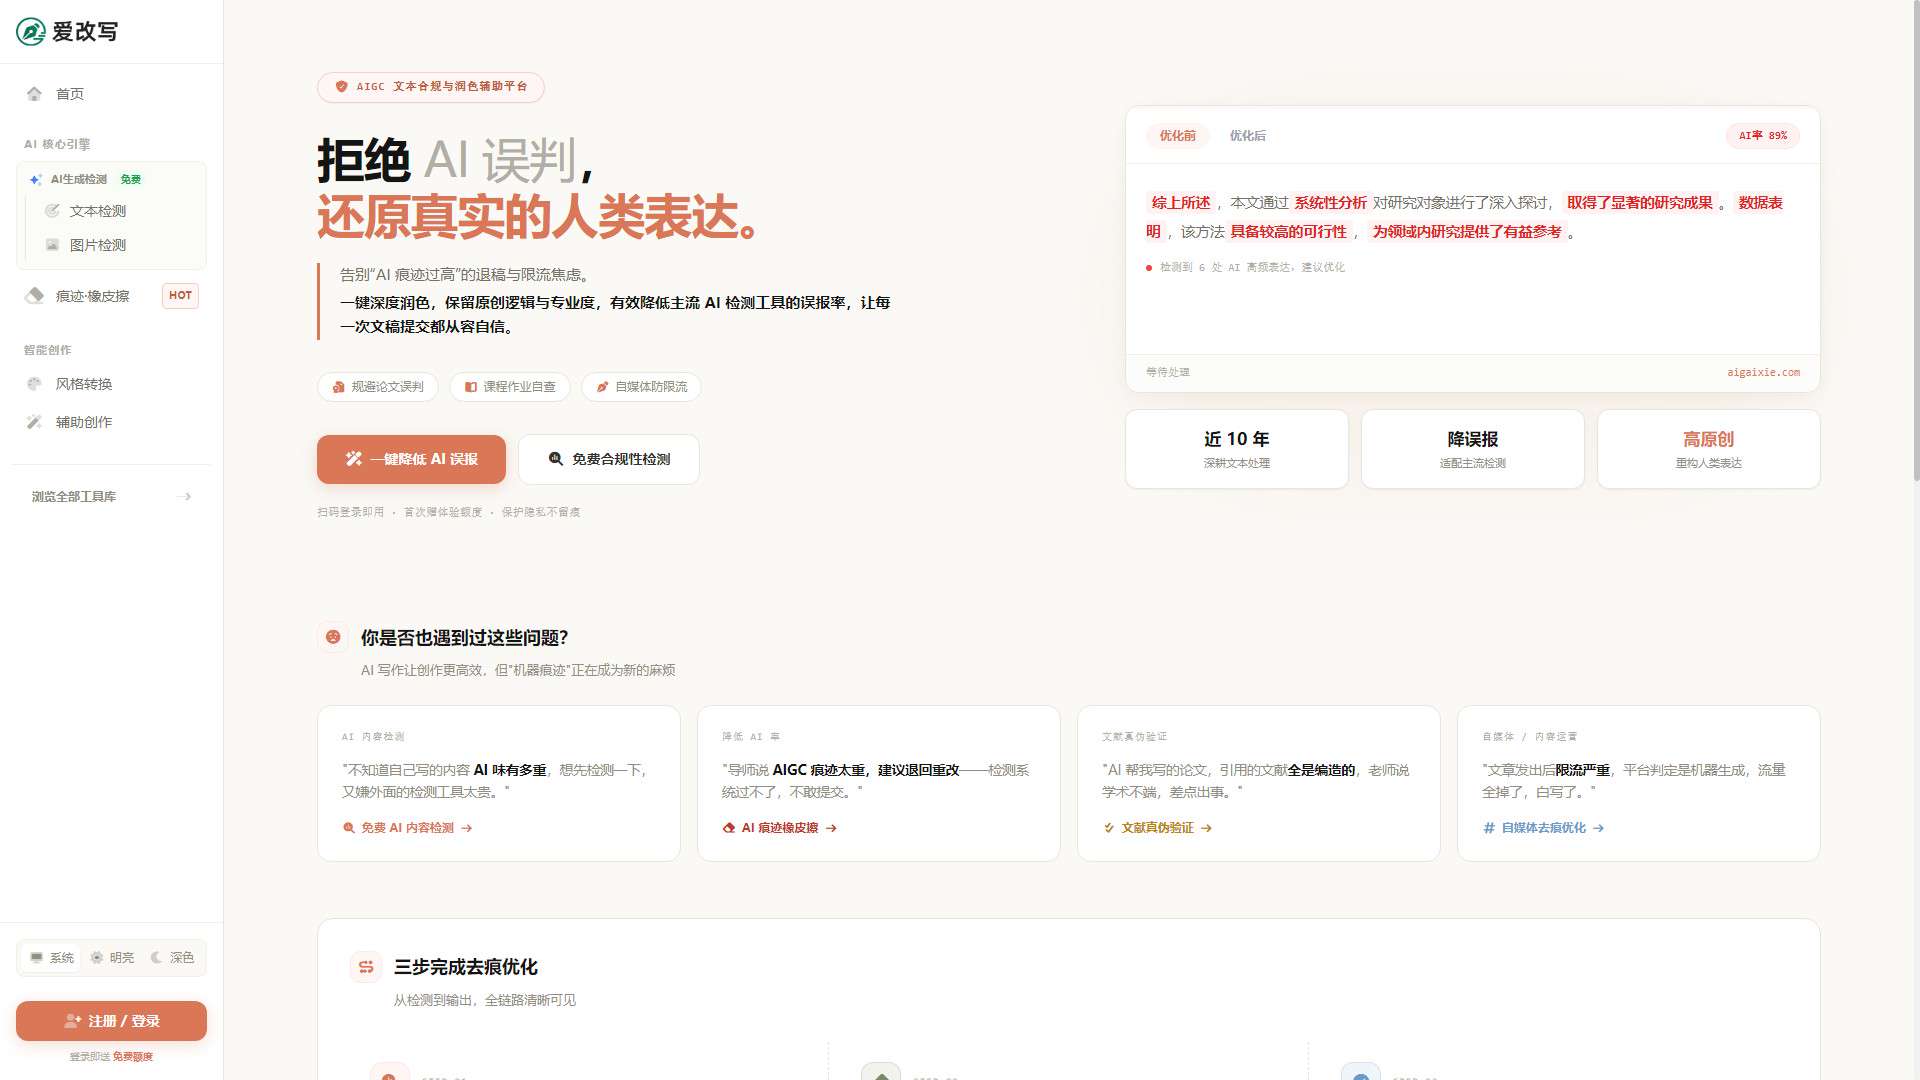
Task: Click the palette icon beside 风格转换
Action: coord(35,384)
